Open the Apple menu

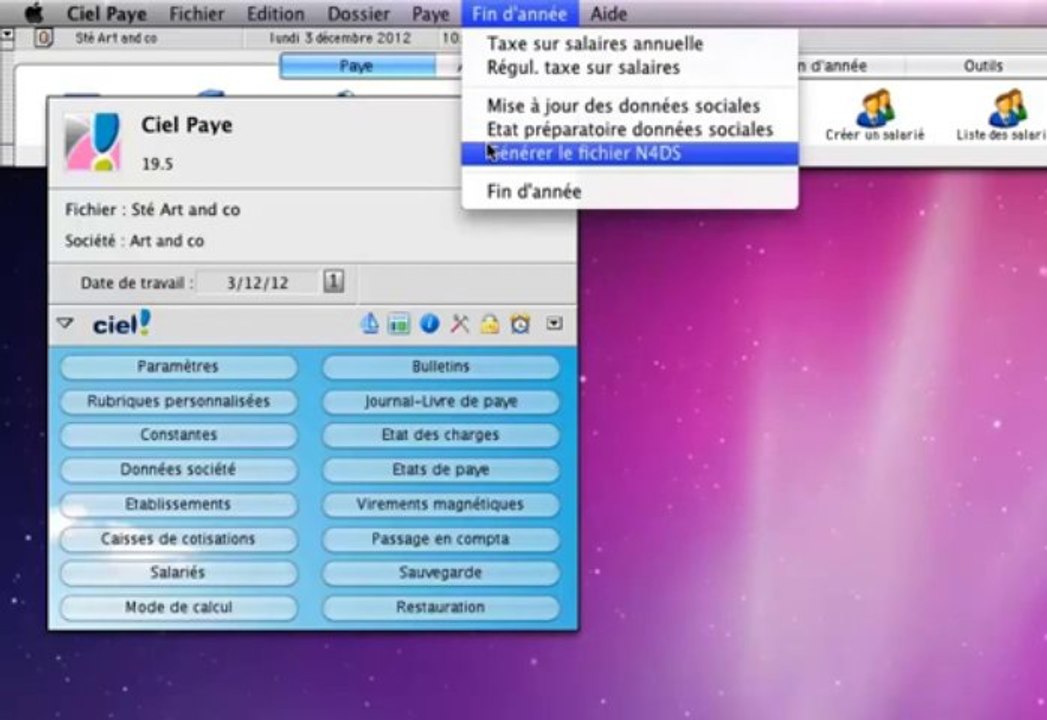click(34, 13)
